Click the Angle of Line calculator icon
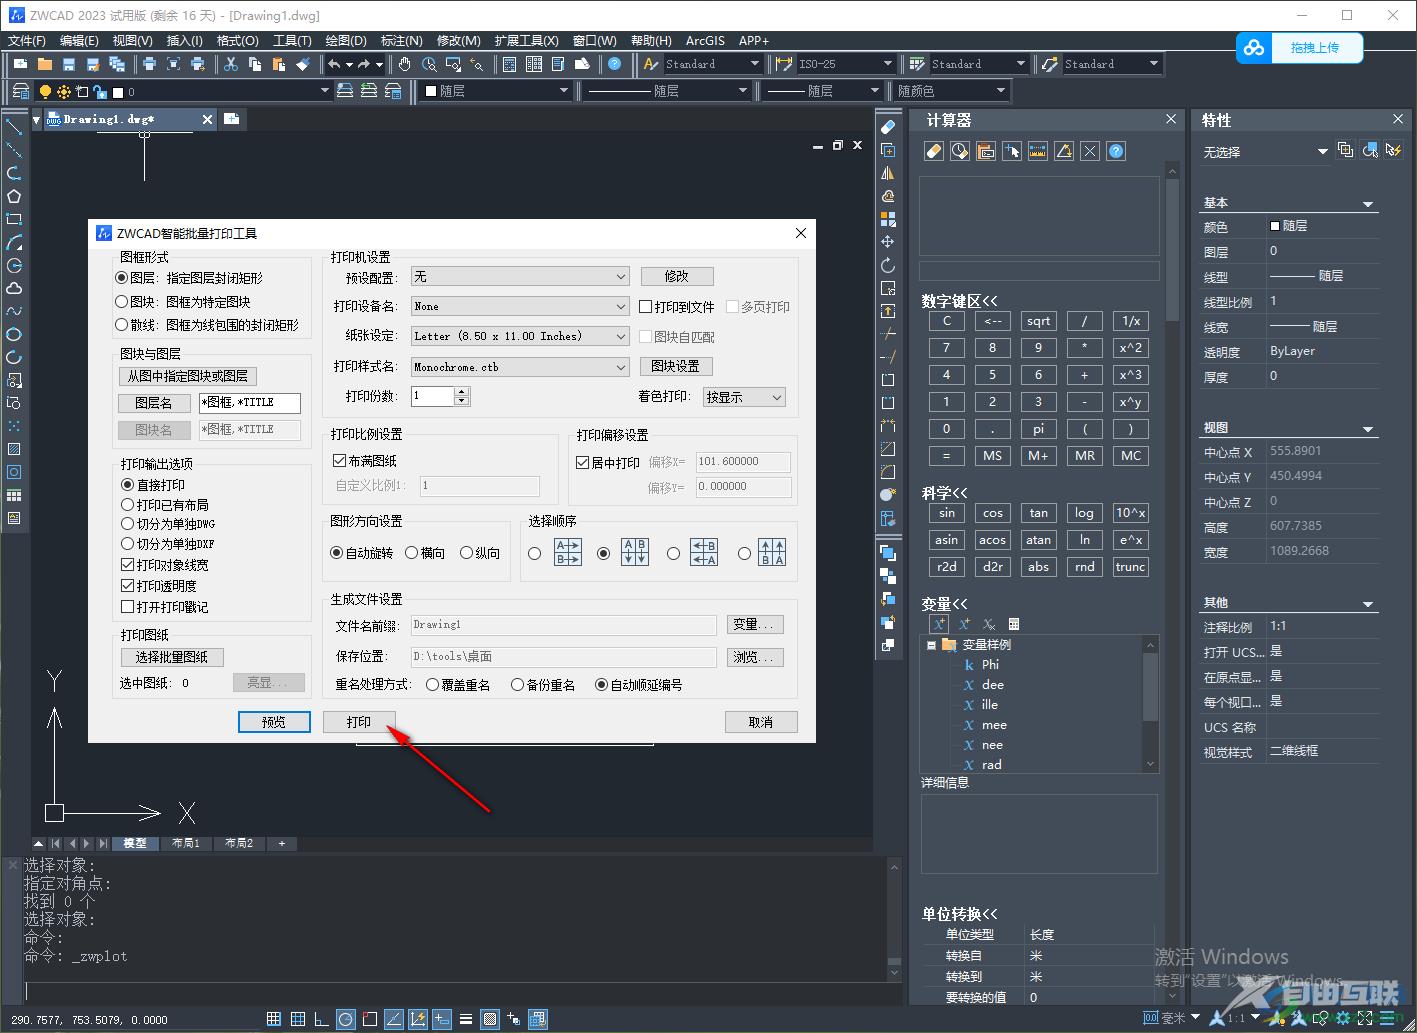 click(x=1064, y=151)
